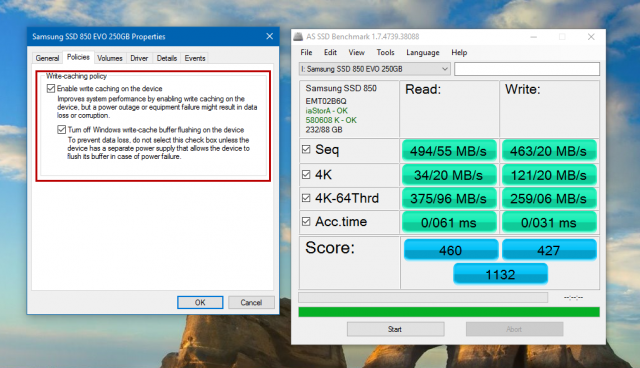
Task: Click the 4K-64Thrd read result 375/96 MB/s
Action: click(449, 198)
